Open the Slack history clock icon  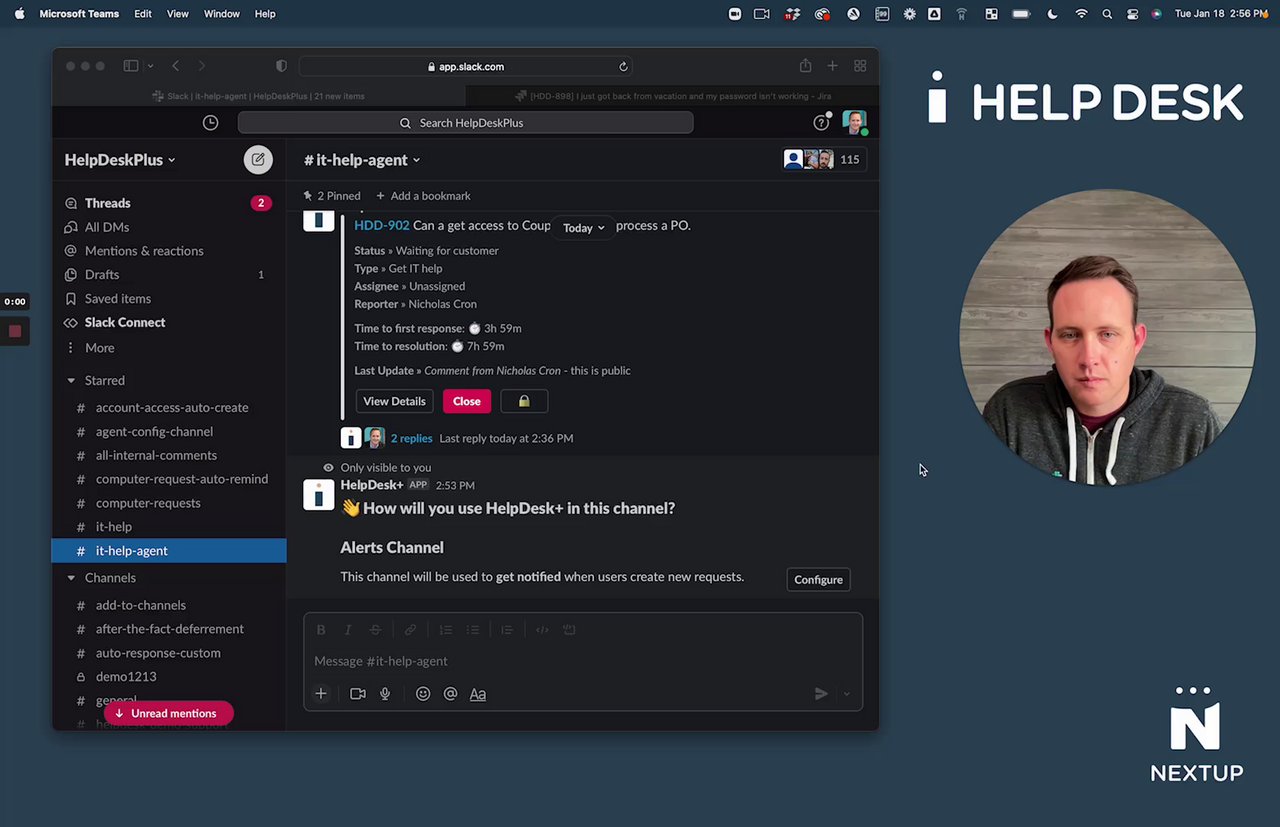point(210,122)
